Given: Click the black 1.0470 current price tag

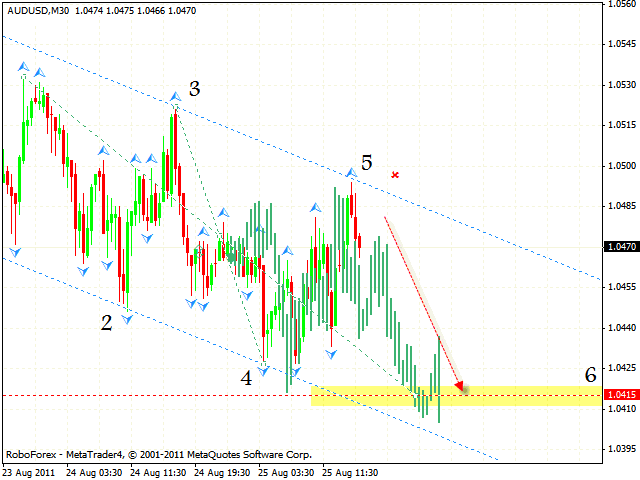Looking at the screenshot, I should [x=622, y=247].
